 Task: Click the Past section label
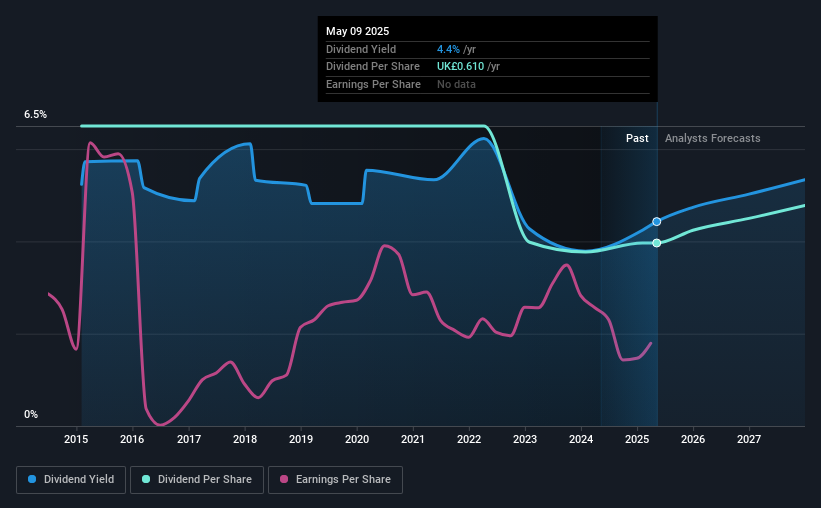[x=637, y=138]
